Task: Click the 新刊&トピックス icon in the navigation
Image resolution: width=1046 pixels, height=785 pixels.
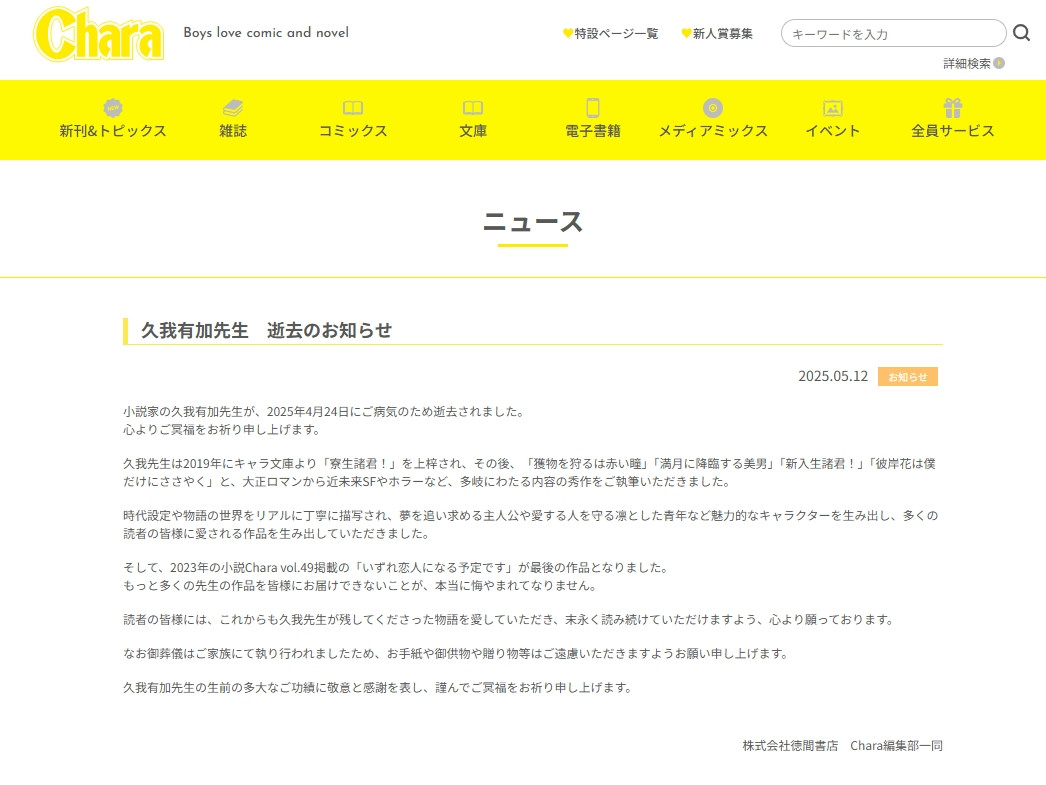Action: 113,108
